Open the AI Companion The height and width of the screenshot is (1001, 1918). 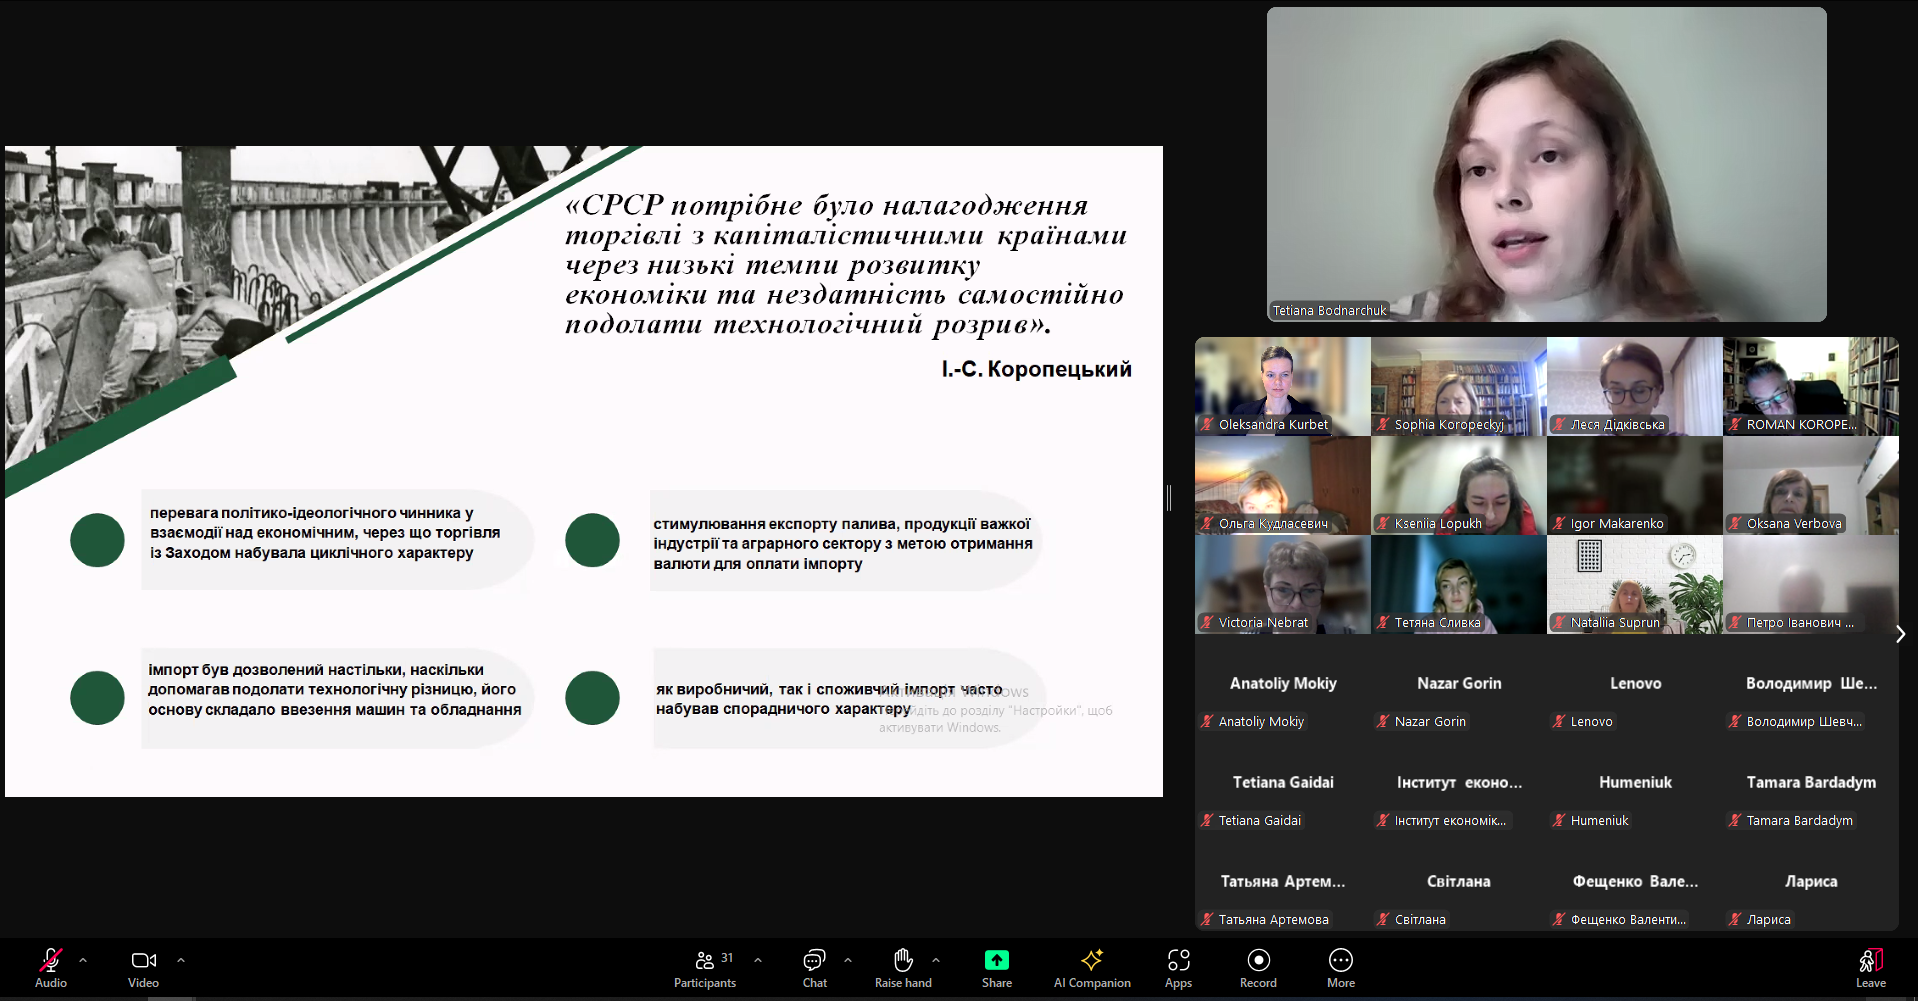coord(1091,967)
